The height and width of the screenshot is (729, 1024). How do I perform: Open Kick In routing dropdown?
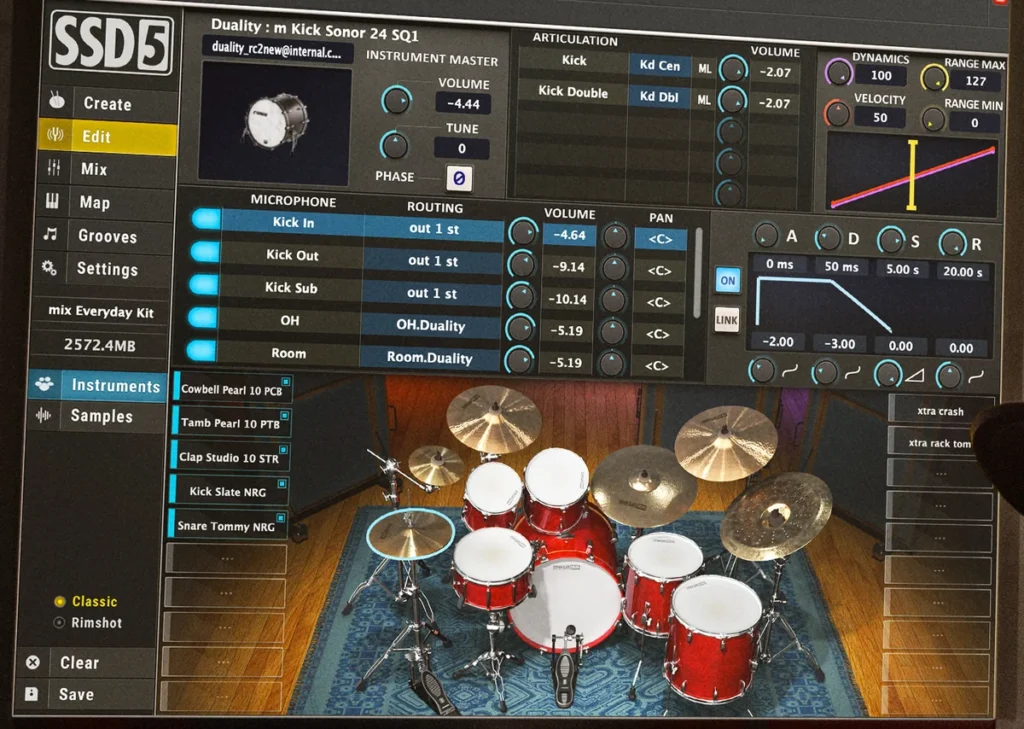434,229
